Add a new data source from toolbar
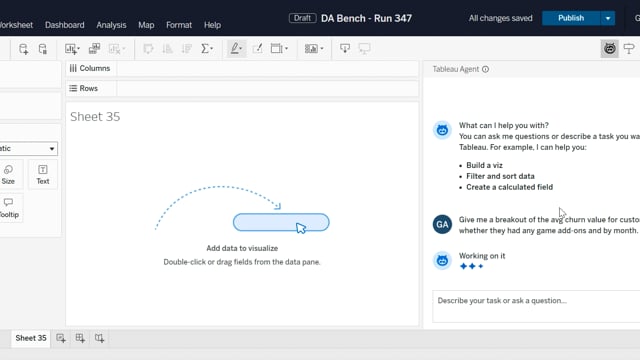The image size is (640, 360). click(x=23, y=49)
